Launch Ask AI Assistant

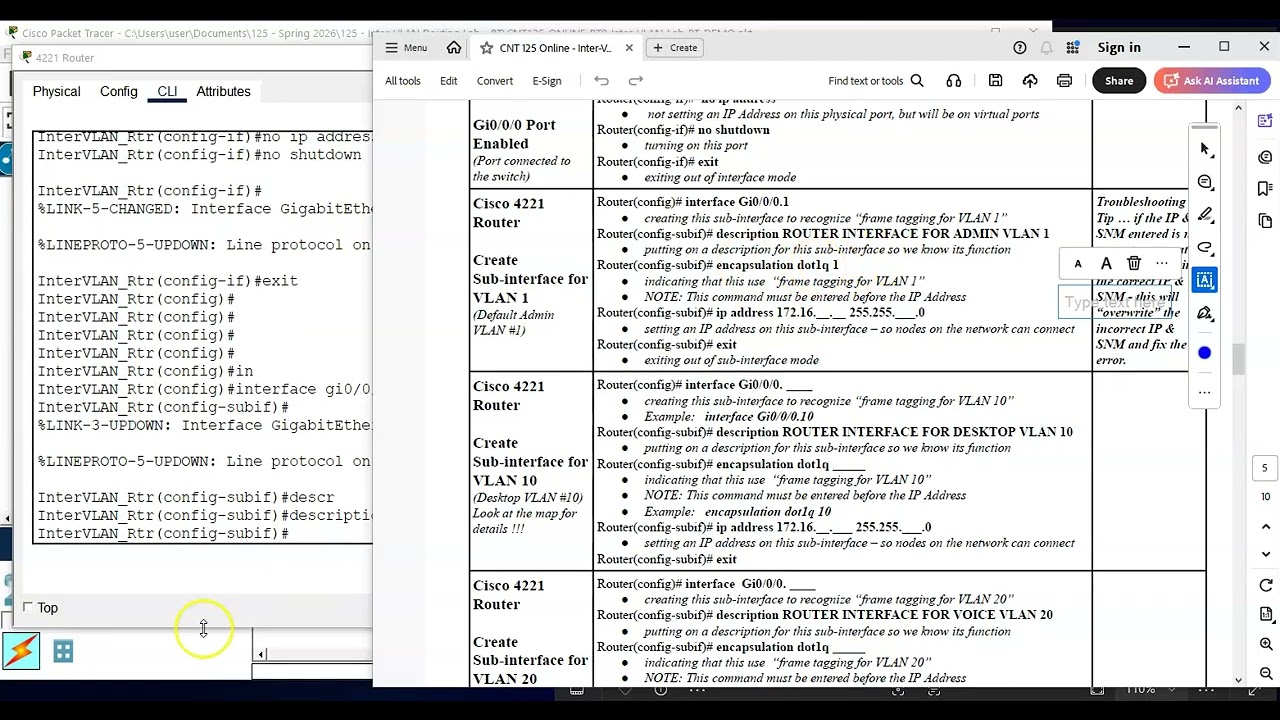coord(1212,81)
